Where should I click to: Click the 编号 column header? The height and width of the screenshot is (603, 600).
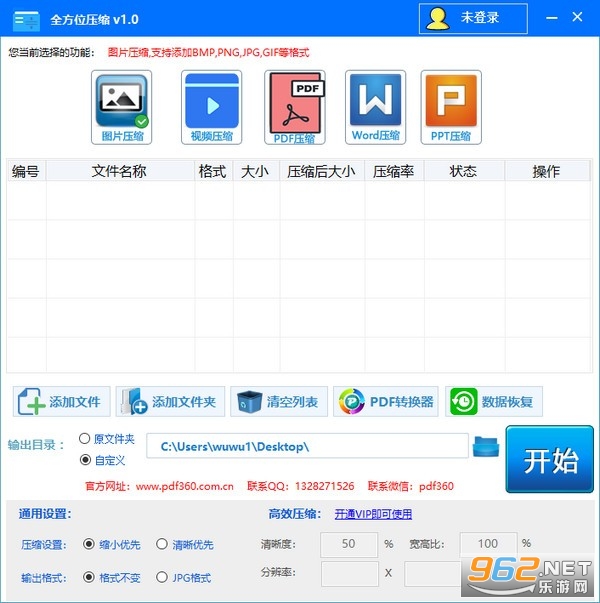coord(26,171)
